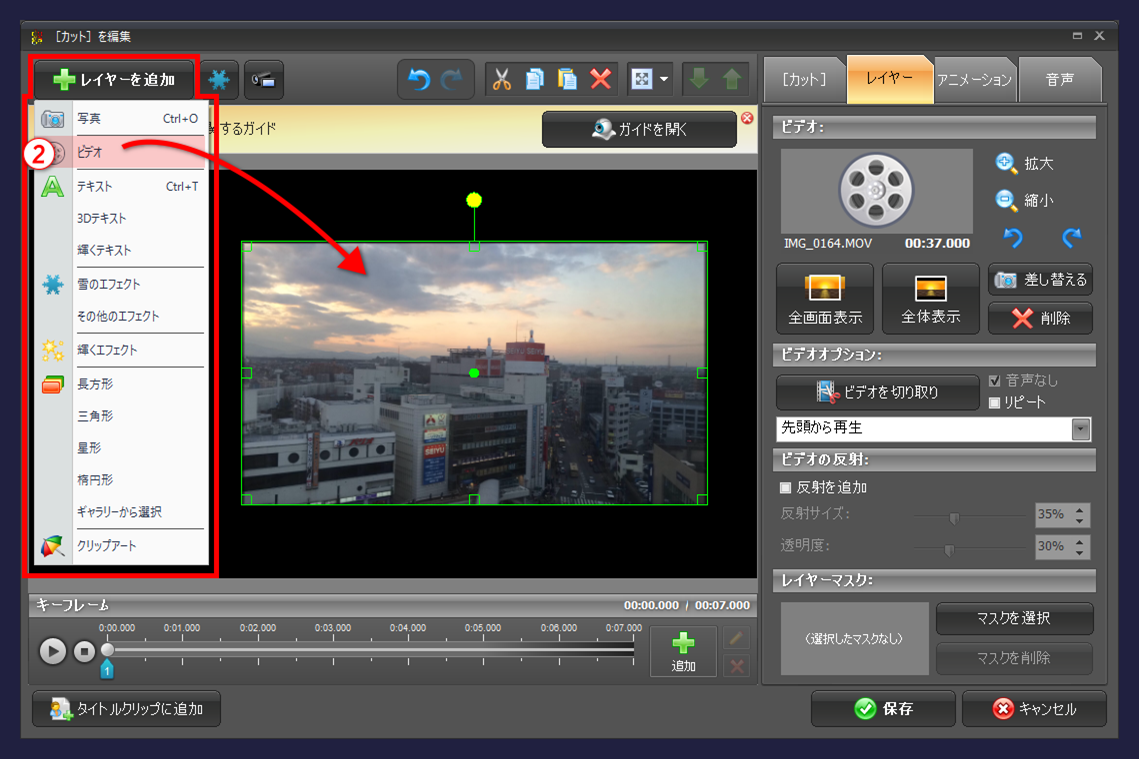Viewport: 1139px width, 759px height.
Task: Open the guide via ガイドを開く
Action: [638, 128]
